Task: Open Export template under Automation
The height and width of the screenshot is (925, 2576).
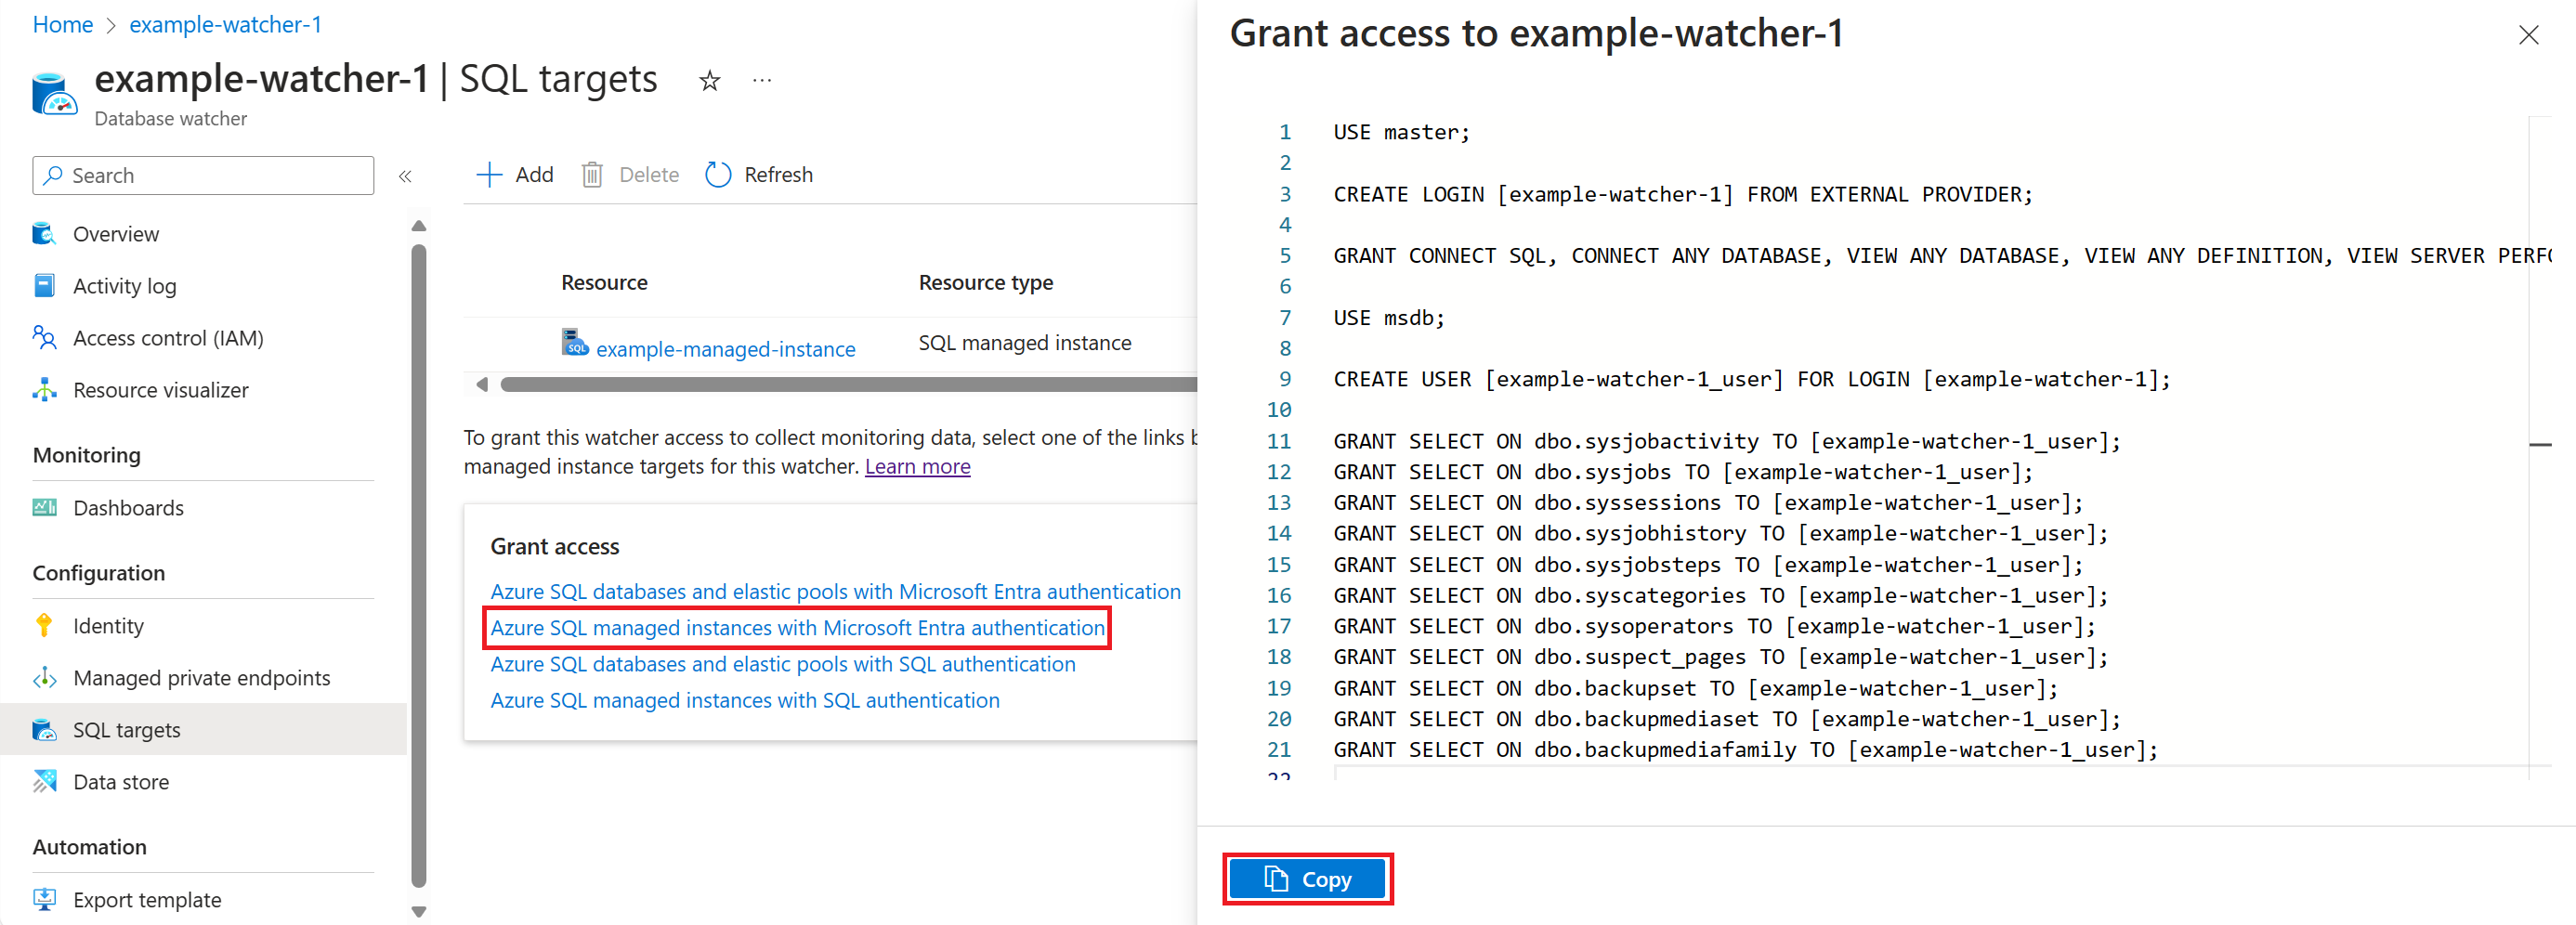Action: [147, 899]
